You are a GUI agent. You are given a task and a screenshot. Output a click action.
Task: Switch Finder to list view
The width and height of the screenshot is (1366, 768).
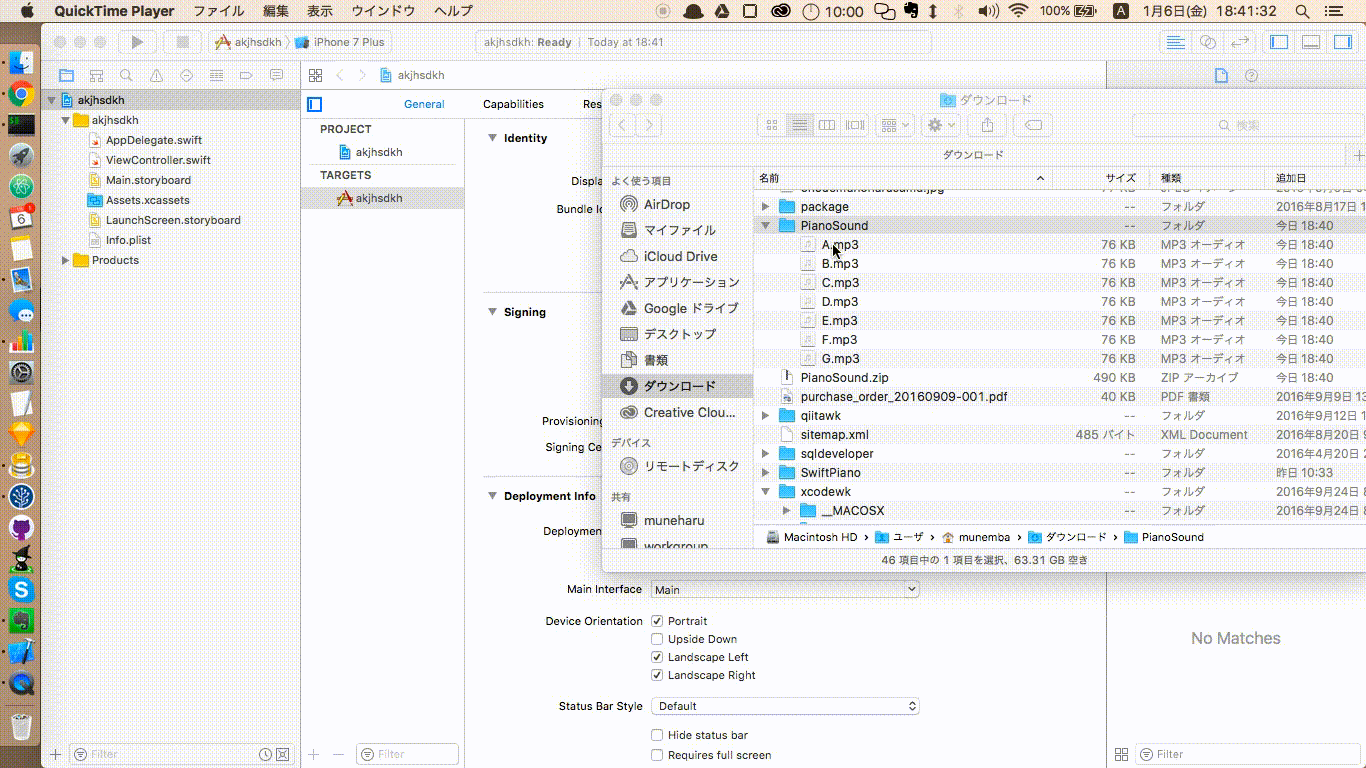(x=799, y=125)
